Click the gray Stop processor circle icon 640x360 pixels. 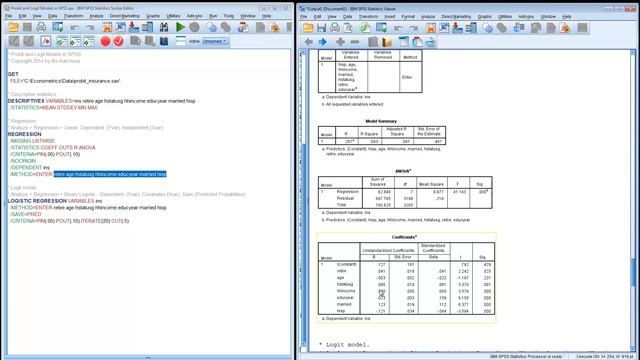coord(194,27)
